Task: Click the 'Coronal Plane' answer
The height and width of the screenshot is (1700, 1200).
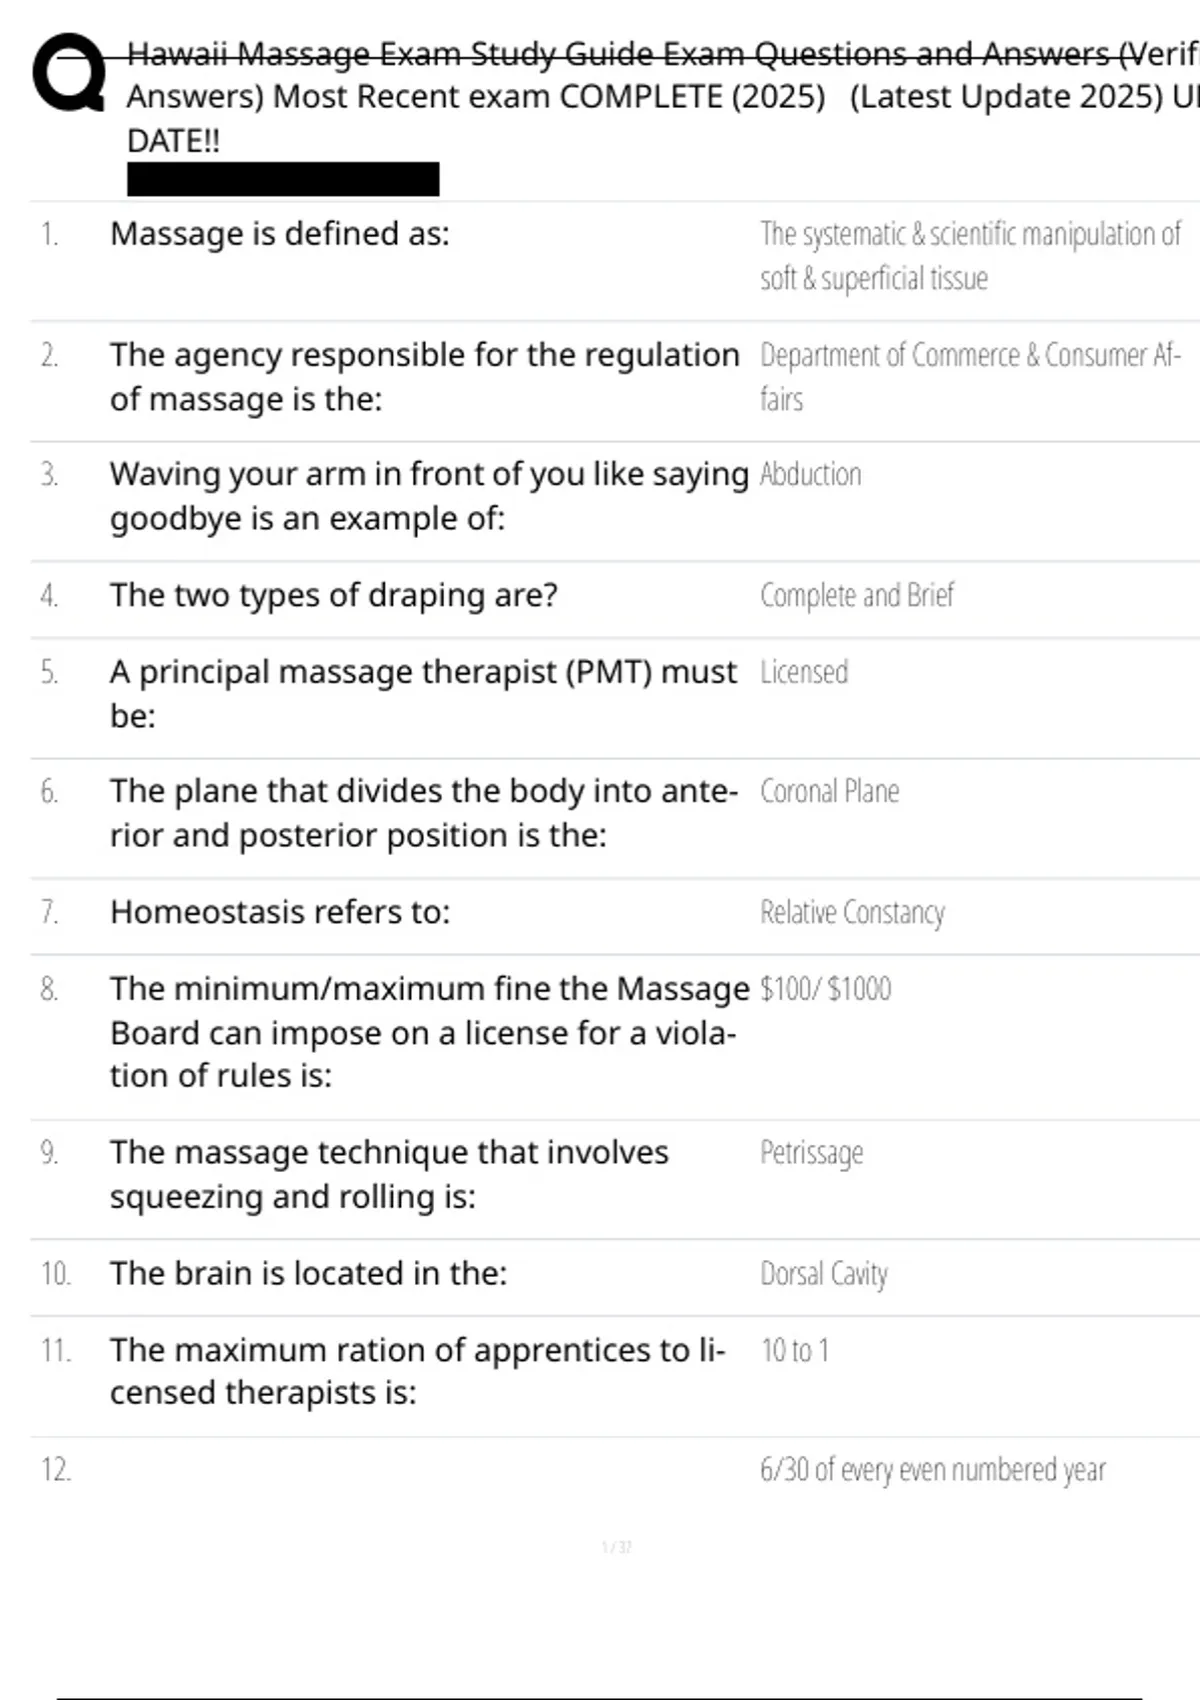Action: pos(829,791)
